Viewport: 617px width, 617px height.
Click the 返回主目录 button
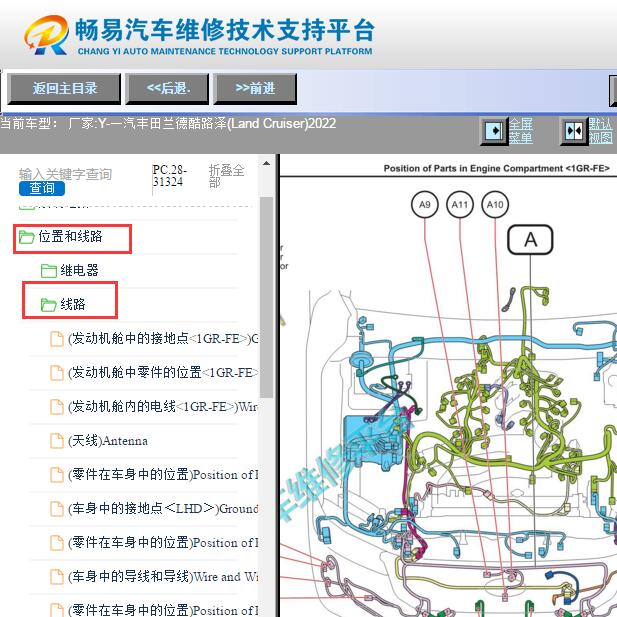tap(64, 89)
